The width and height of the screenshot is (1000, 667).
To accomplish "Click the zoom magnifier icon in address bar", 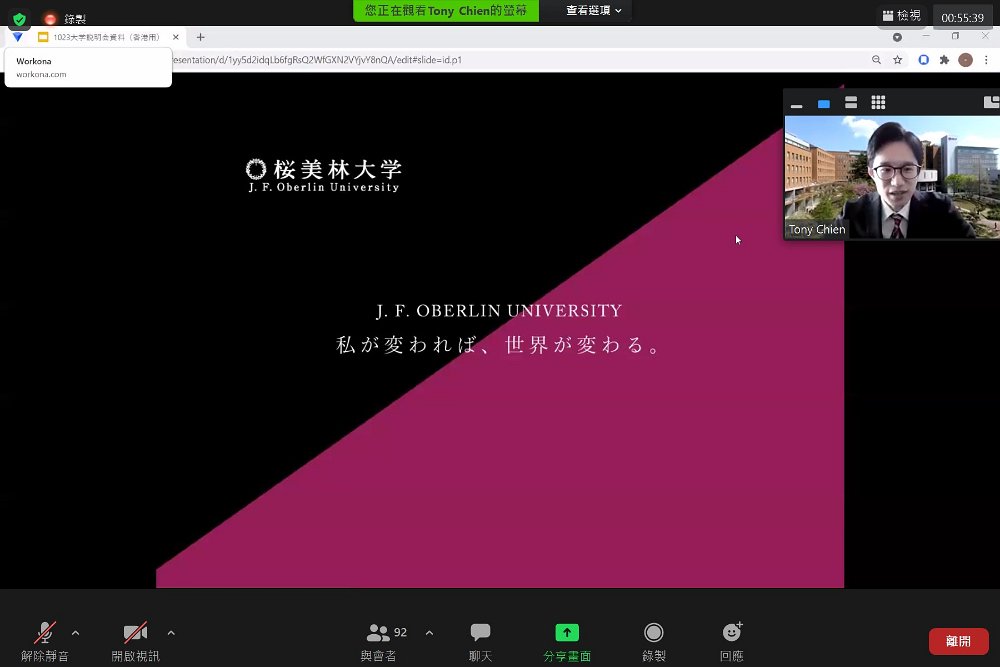I will coord(876,60).
